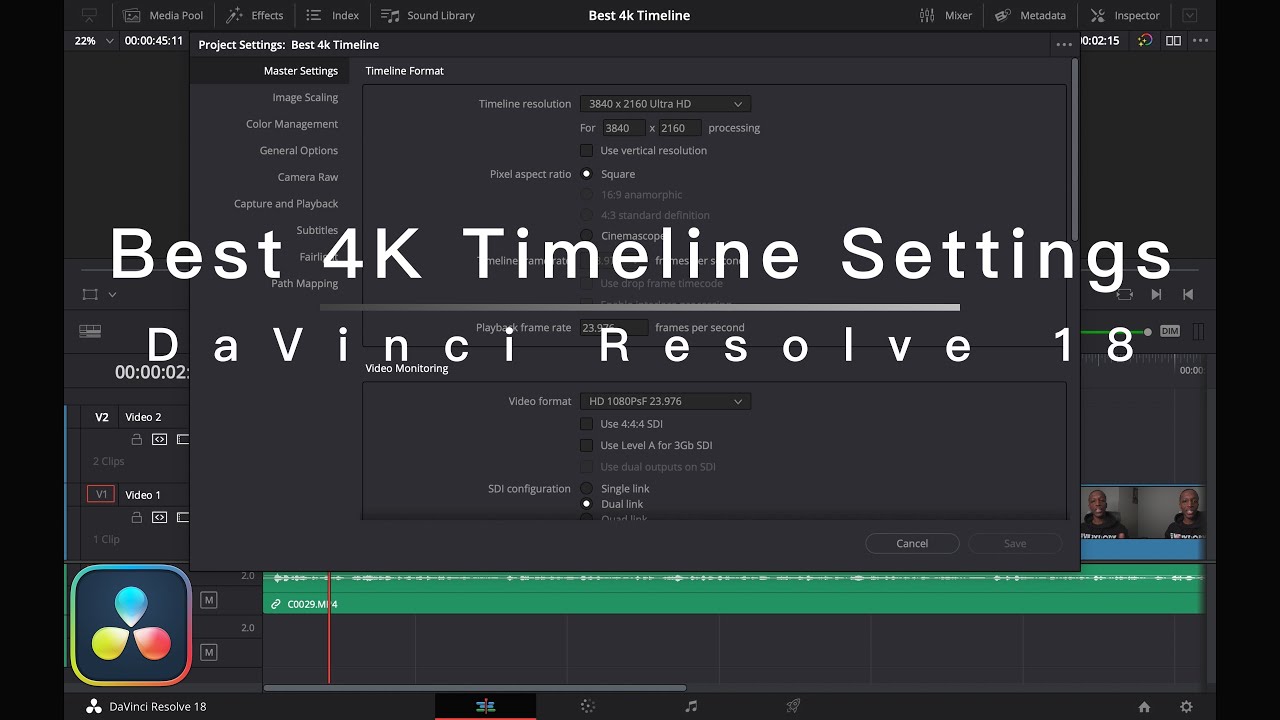Open Video format dropdown
Image resolution: width=1280 pixels, height=720 pixels.
pos(665,401)
